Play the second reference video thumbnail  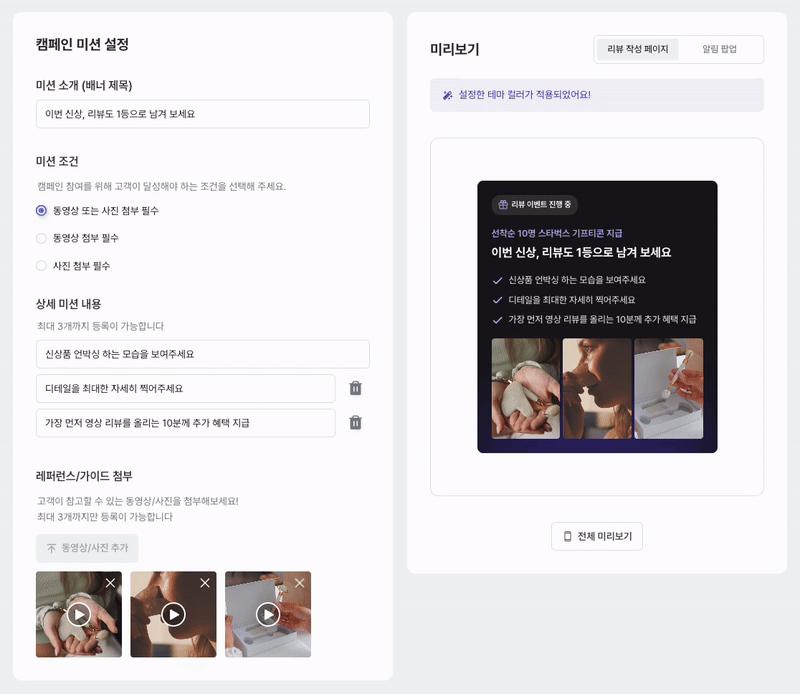click(173, 614)
